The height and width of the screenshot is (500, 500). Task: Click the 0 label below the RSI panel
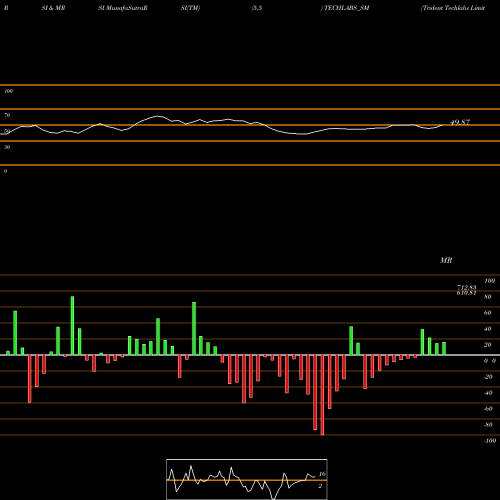click(5, 171)
